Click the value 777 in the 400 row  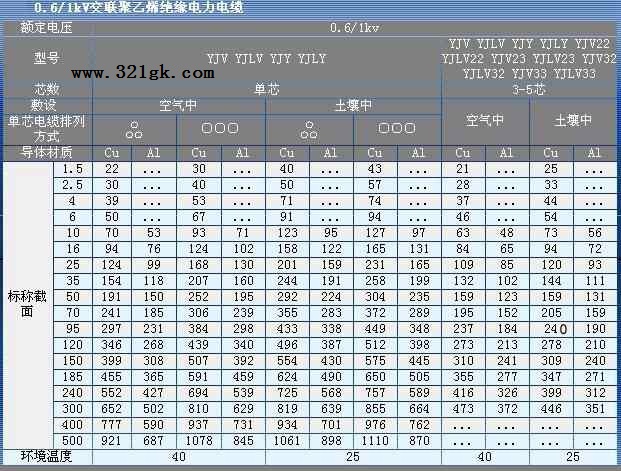[x=111, y=425]
